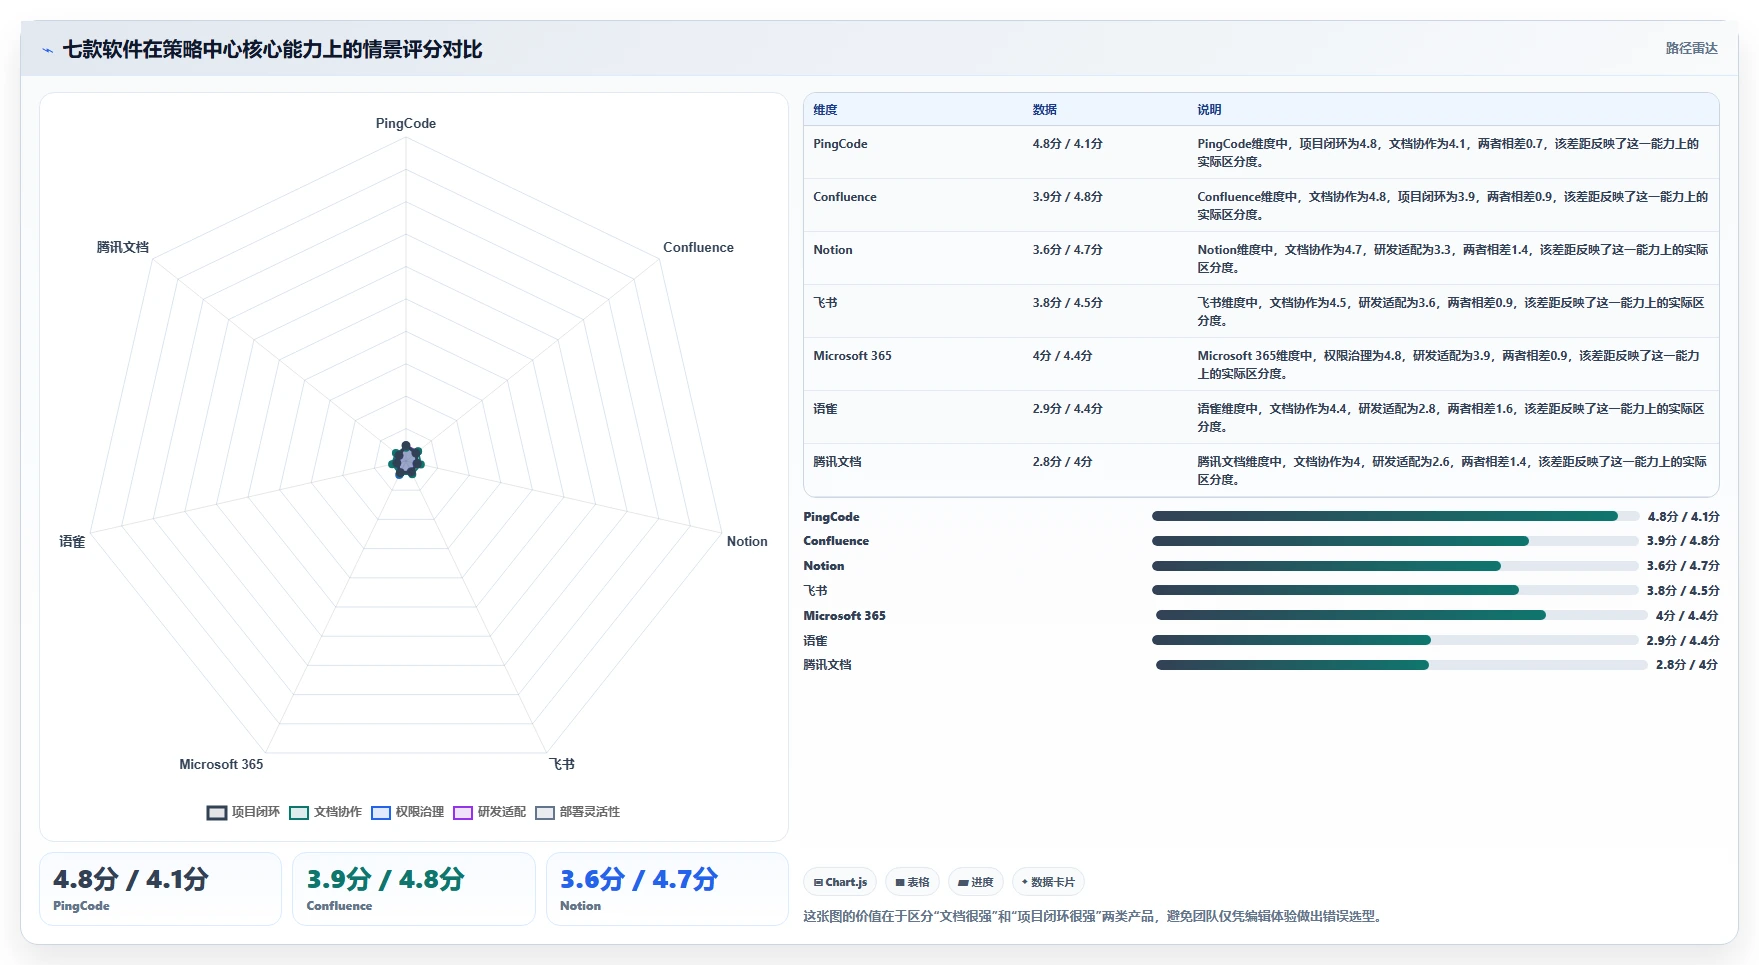Toggle the 文档协作 legend color box
Screen dimensions: 1759x965
(x=299, y=813)
